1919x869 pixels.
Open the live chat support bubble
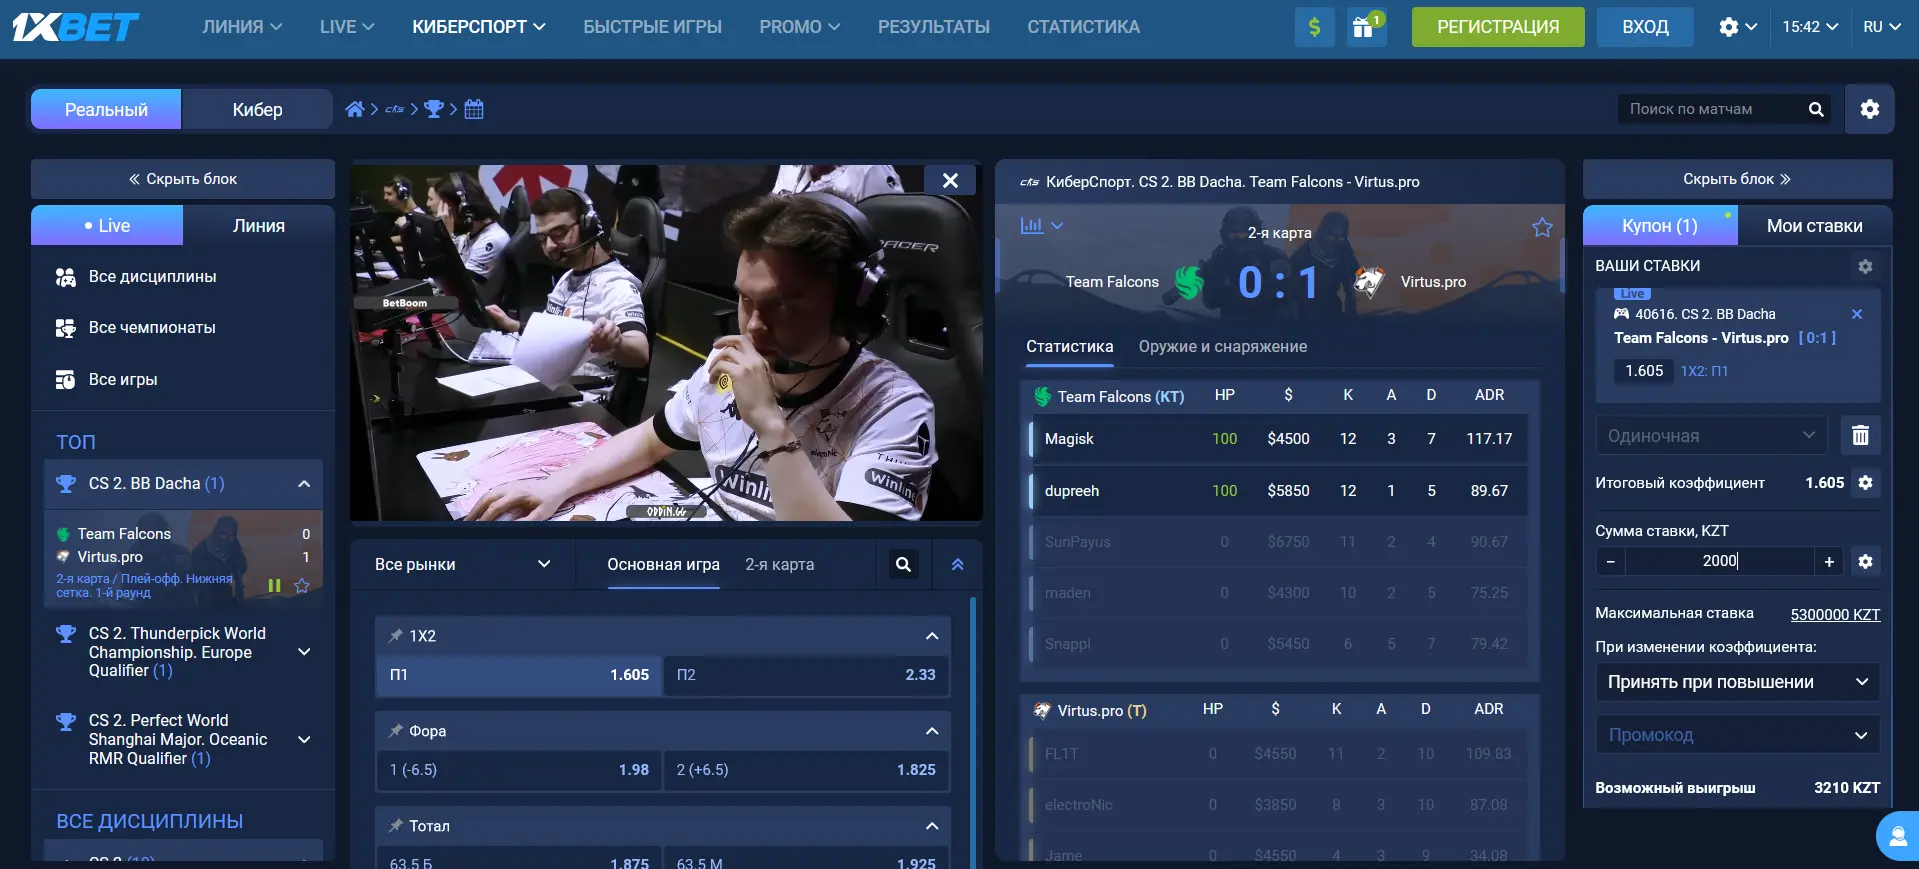[1897, 836]
